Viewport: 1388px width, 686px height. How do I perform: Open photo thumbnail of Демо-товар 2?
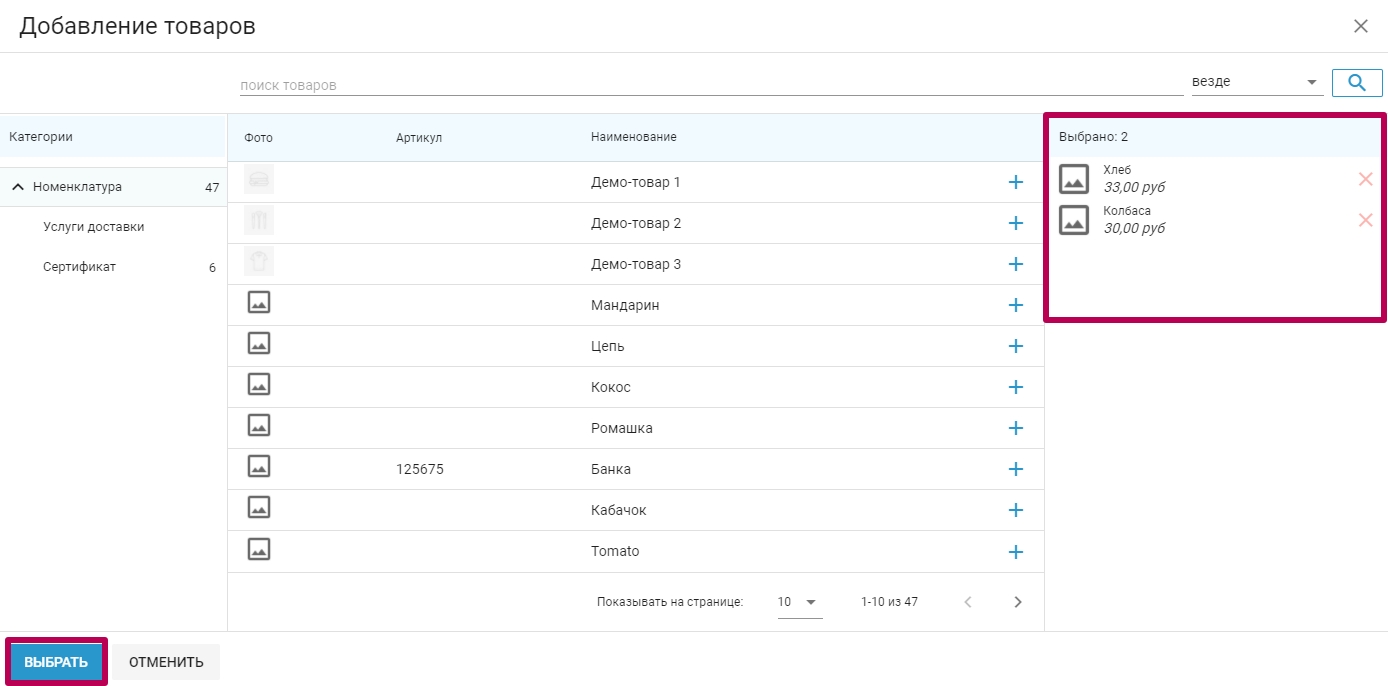259,220
